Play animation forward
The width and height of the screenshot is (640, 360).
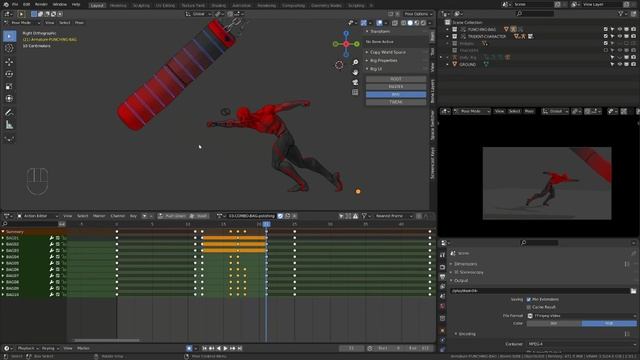tap(225, 348)
